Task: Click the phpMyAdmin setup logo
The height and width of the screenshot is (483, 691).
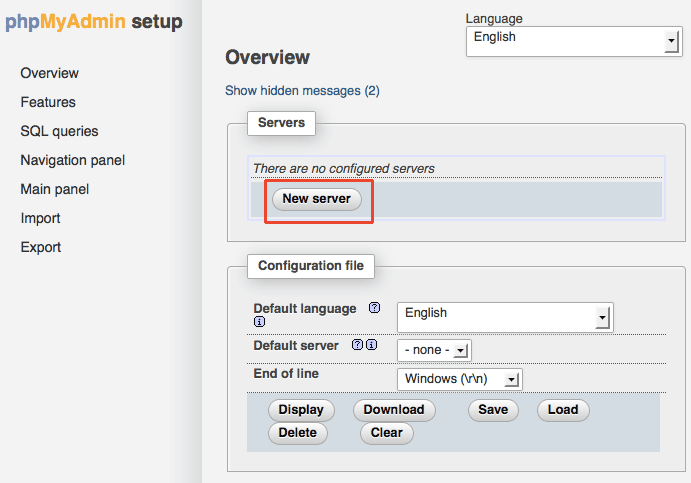Action: (94, 22)
